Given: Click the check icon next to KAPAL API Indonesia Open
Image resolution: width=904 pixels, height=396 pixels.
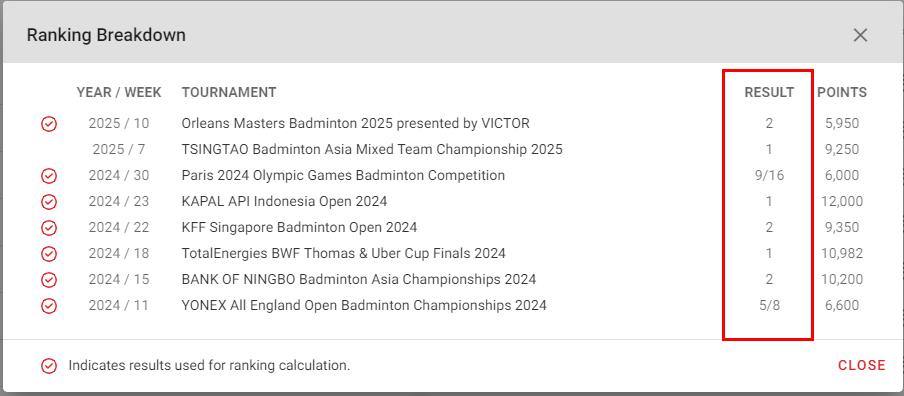Looking at the screenshot, I should (x=49, y=202).
